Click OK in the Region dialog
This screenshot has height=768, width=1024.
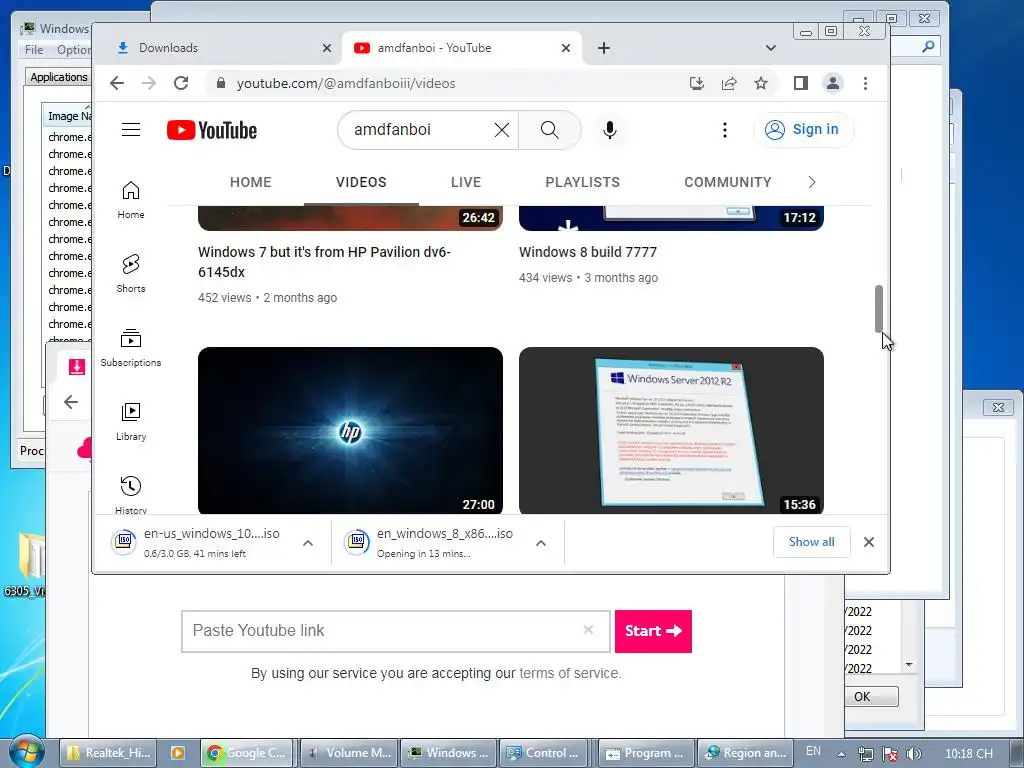click(x=871, y=696)
